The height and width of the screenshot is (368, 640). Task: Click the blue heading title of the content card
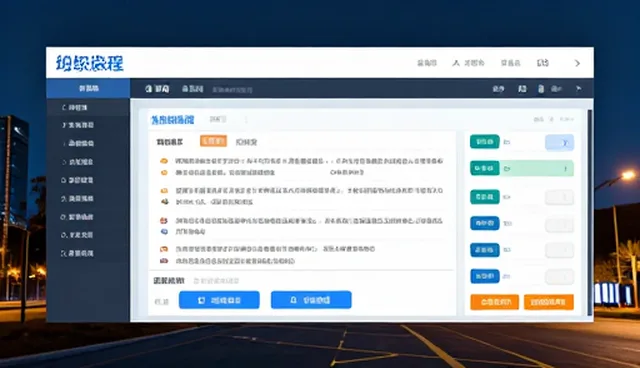coord(172,120)
